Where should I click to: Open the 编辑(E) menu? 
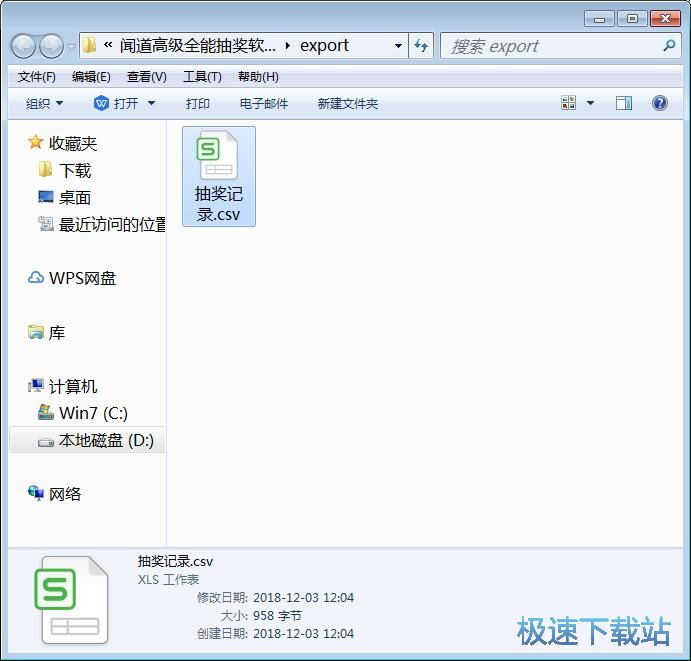(x=91, y=77)
